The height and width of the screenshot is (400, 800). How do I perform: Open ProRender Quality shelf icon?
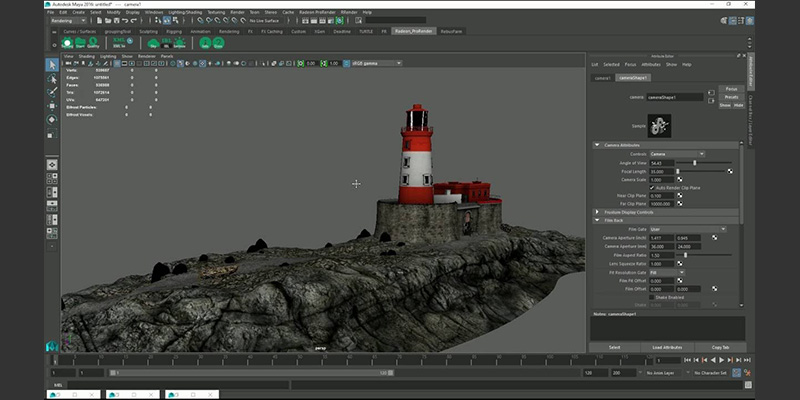click(x=93, y=43)
